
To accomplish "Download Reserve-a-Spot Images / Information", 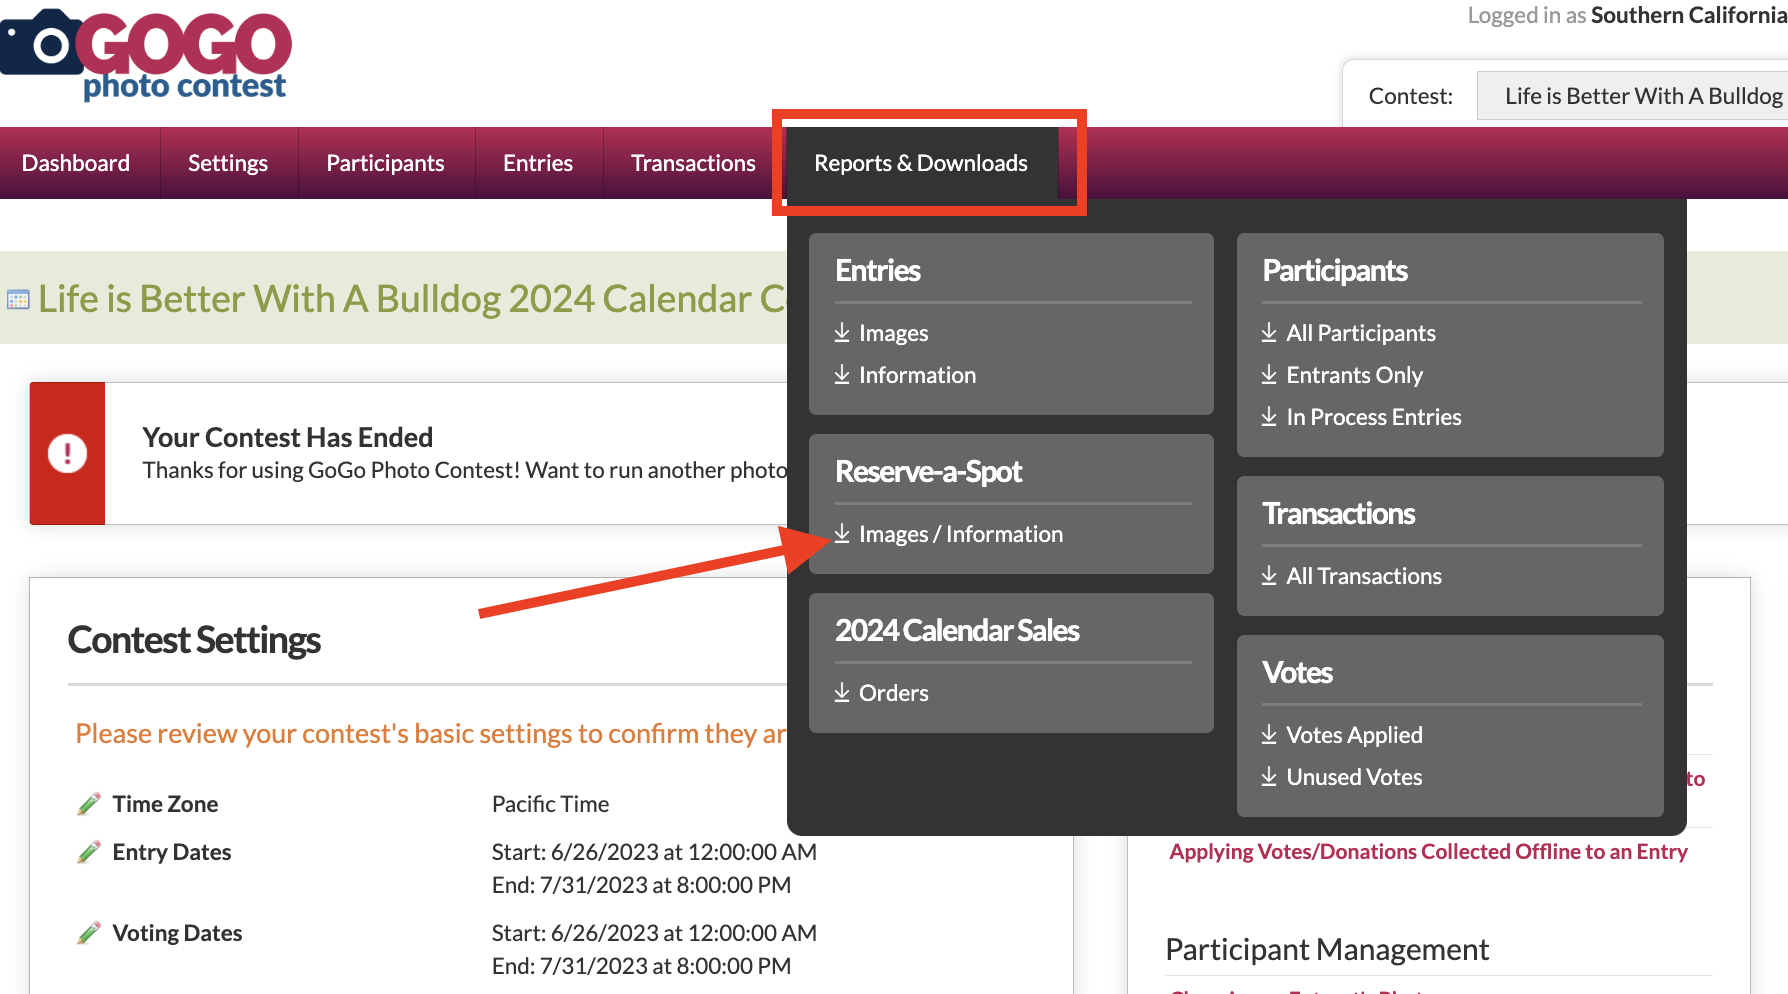I will click(x=960, y=534).
